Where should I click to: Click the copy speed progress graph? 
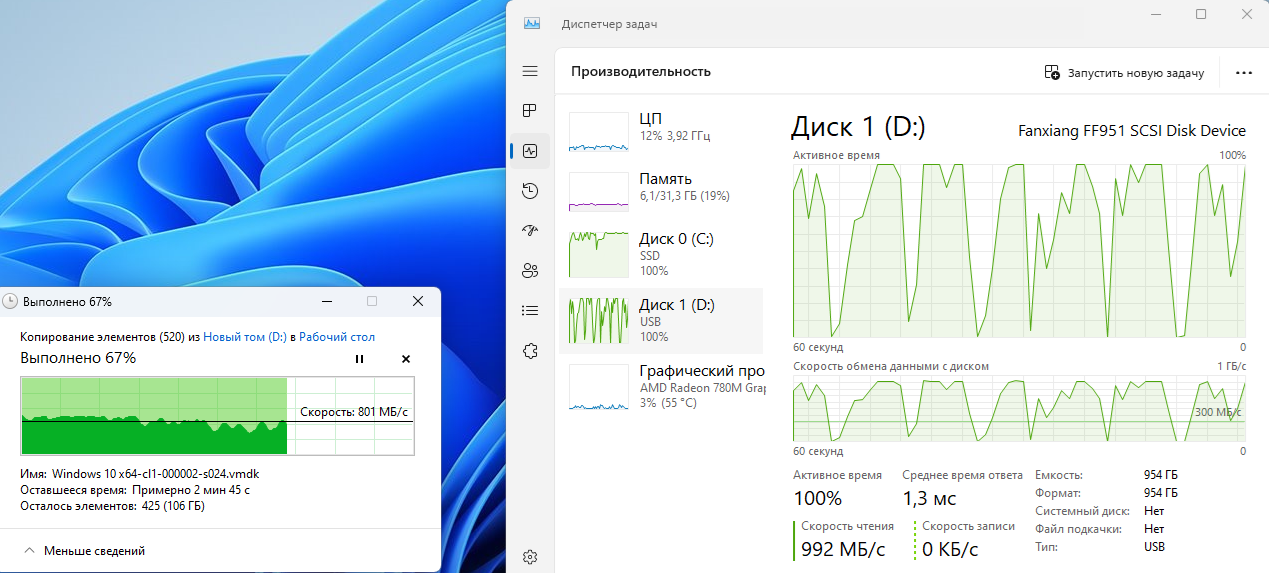pyautogui.click(x=217, y=416)
